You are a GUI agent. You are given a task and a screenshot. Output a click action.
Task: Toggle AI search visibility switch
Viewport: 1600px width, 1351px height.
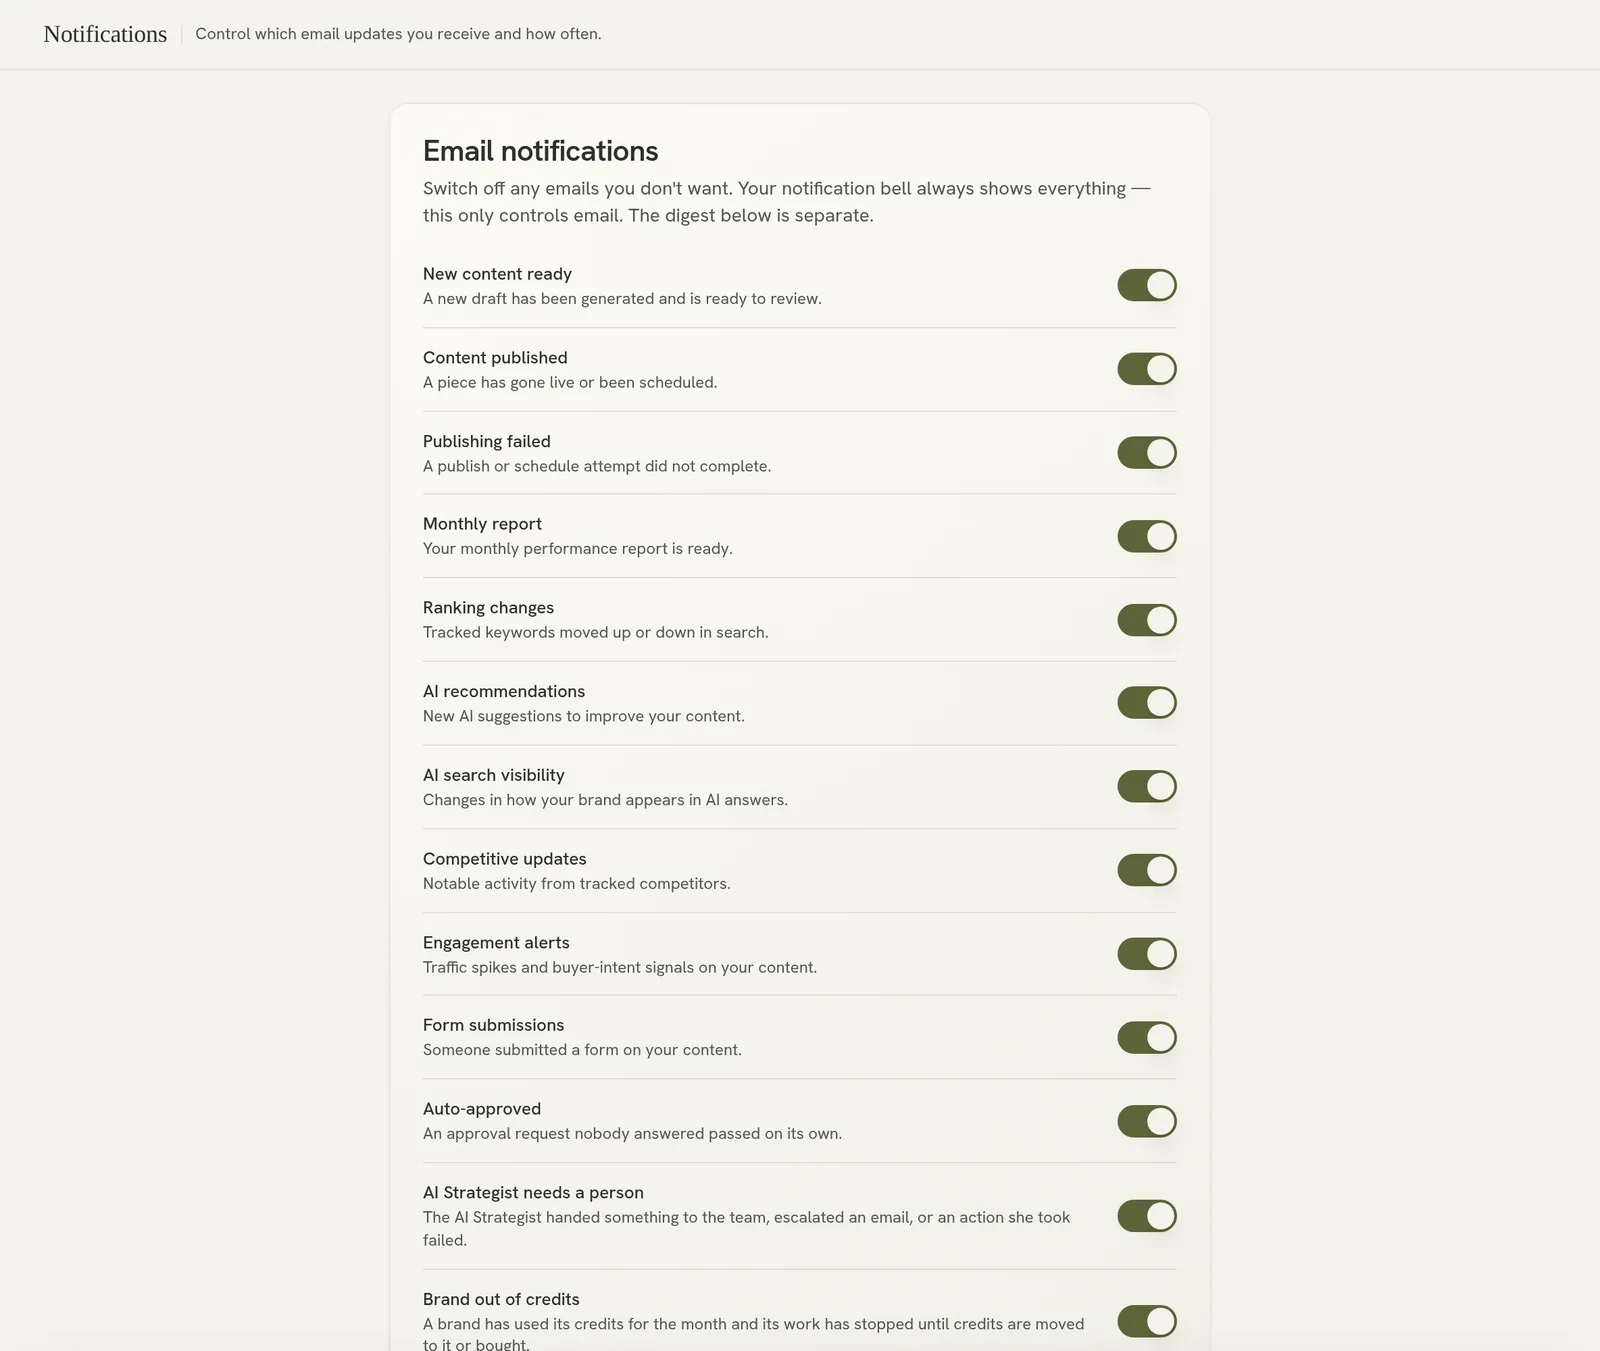pos(1147,787)
